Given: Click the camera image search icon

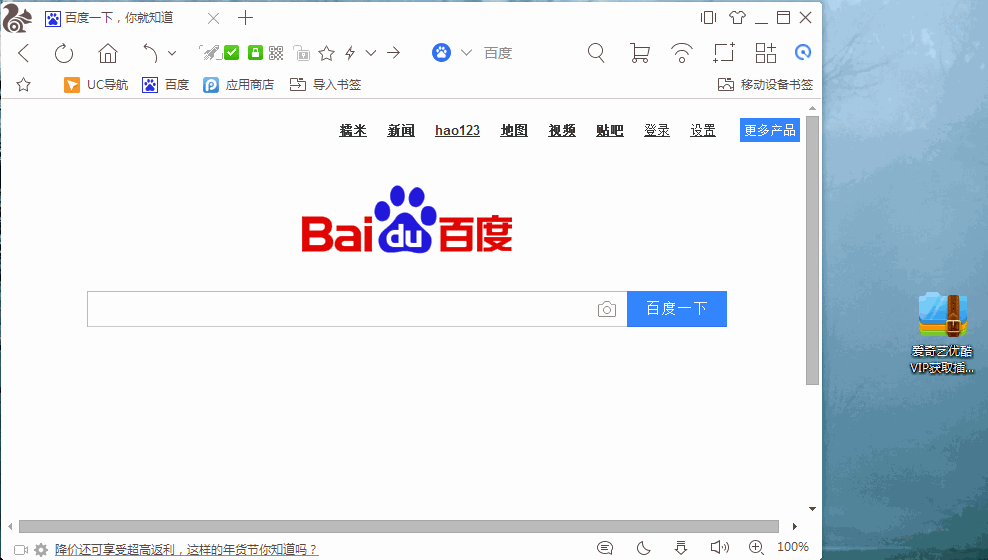Looking at the screenshot, I should (607, 309).
